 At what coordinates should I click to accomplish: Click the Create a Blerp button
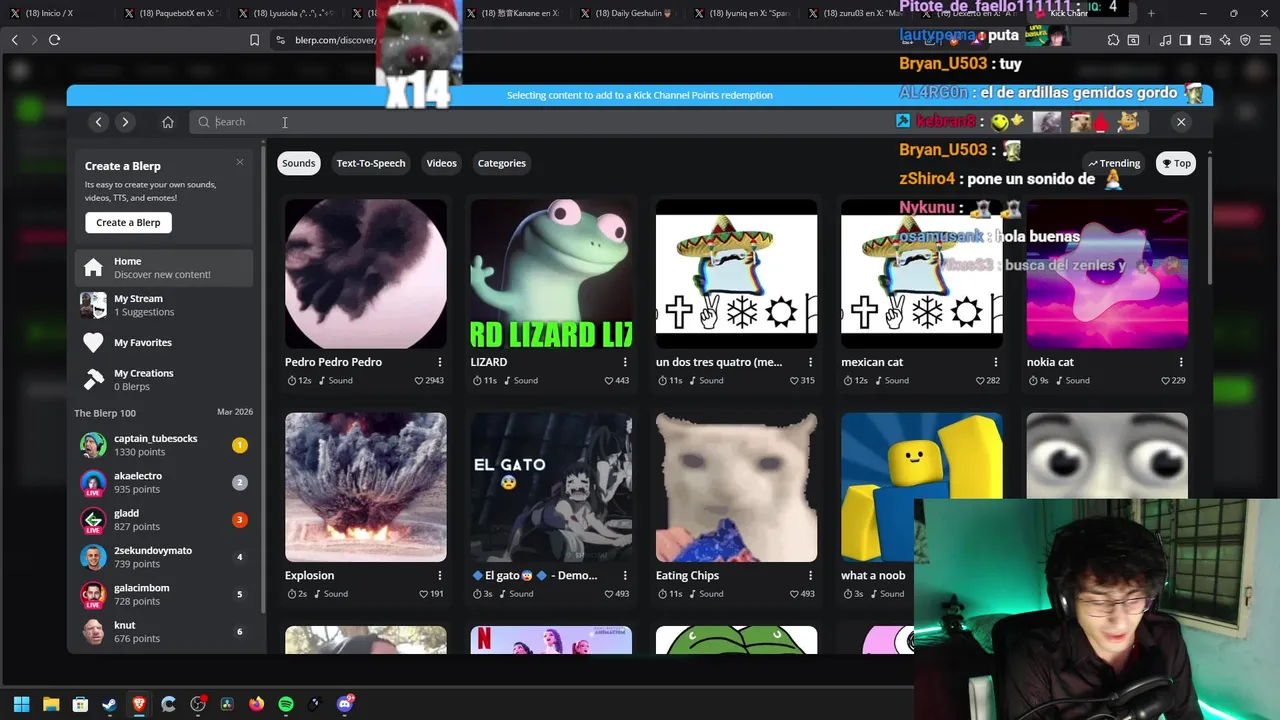[128, 222]
